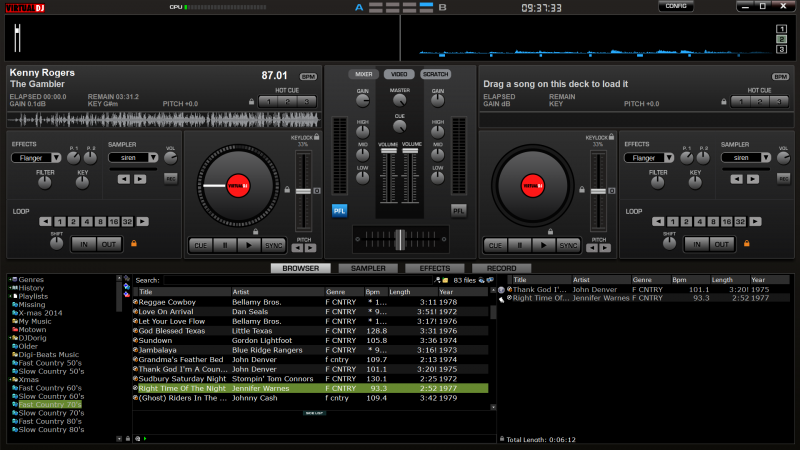Screen dimensions: 800x450
Task: Click left deck CUE button
Action: (201, 245)
